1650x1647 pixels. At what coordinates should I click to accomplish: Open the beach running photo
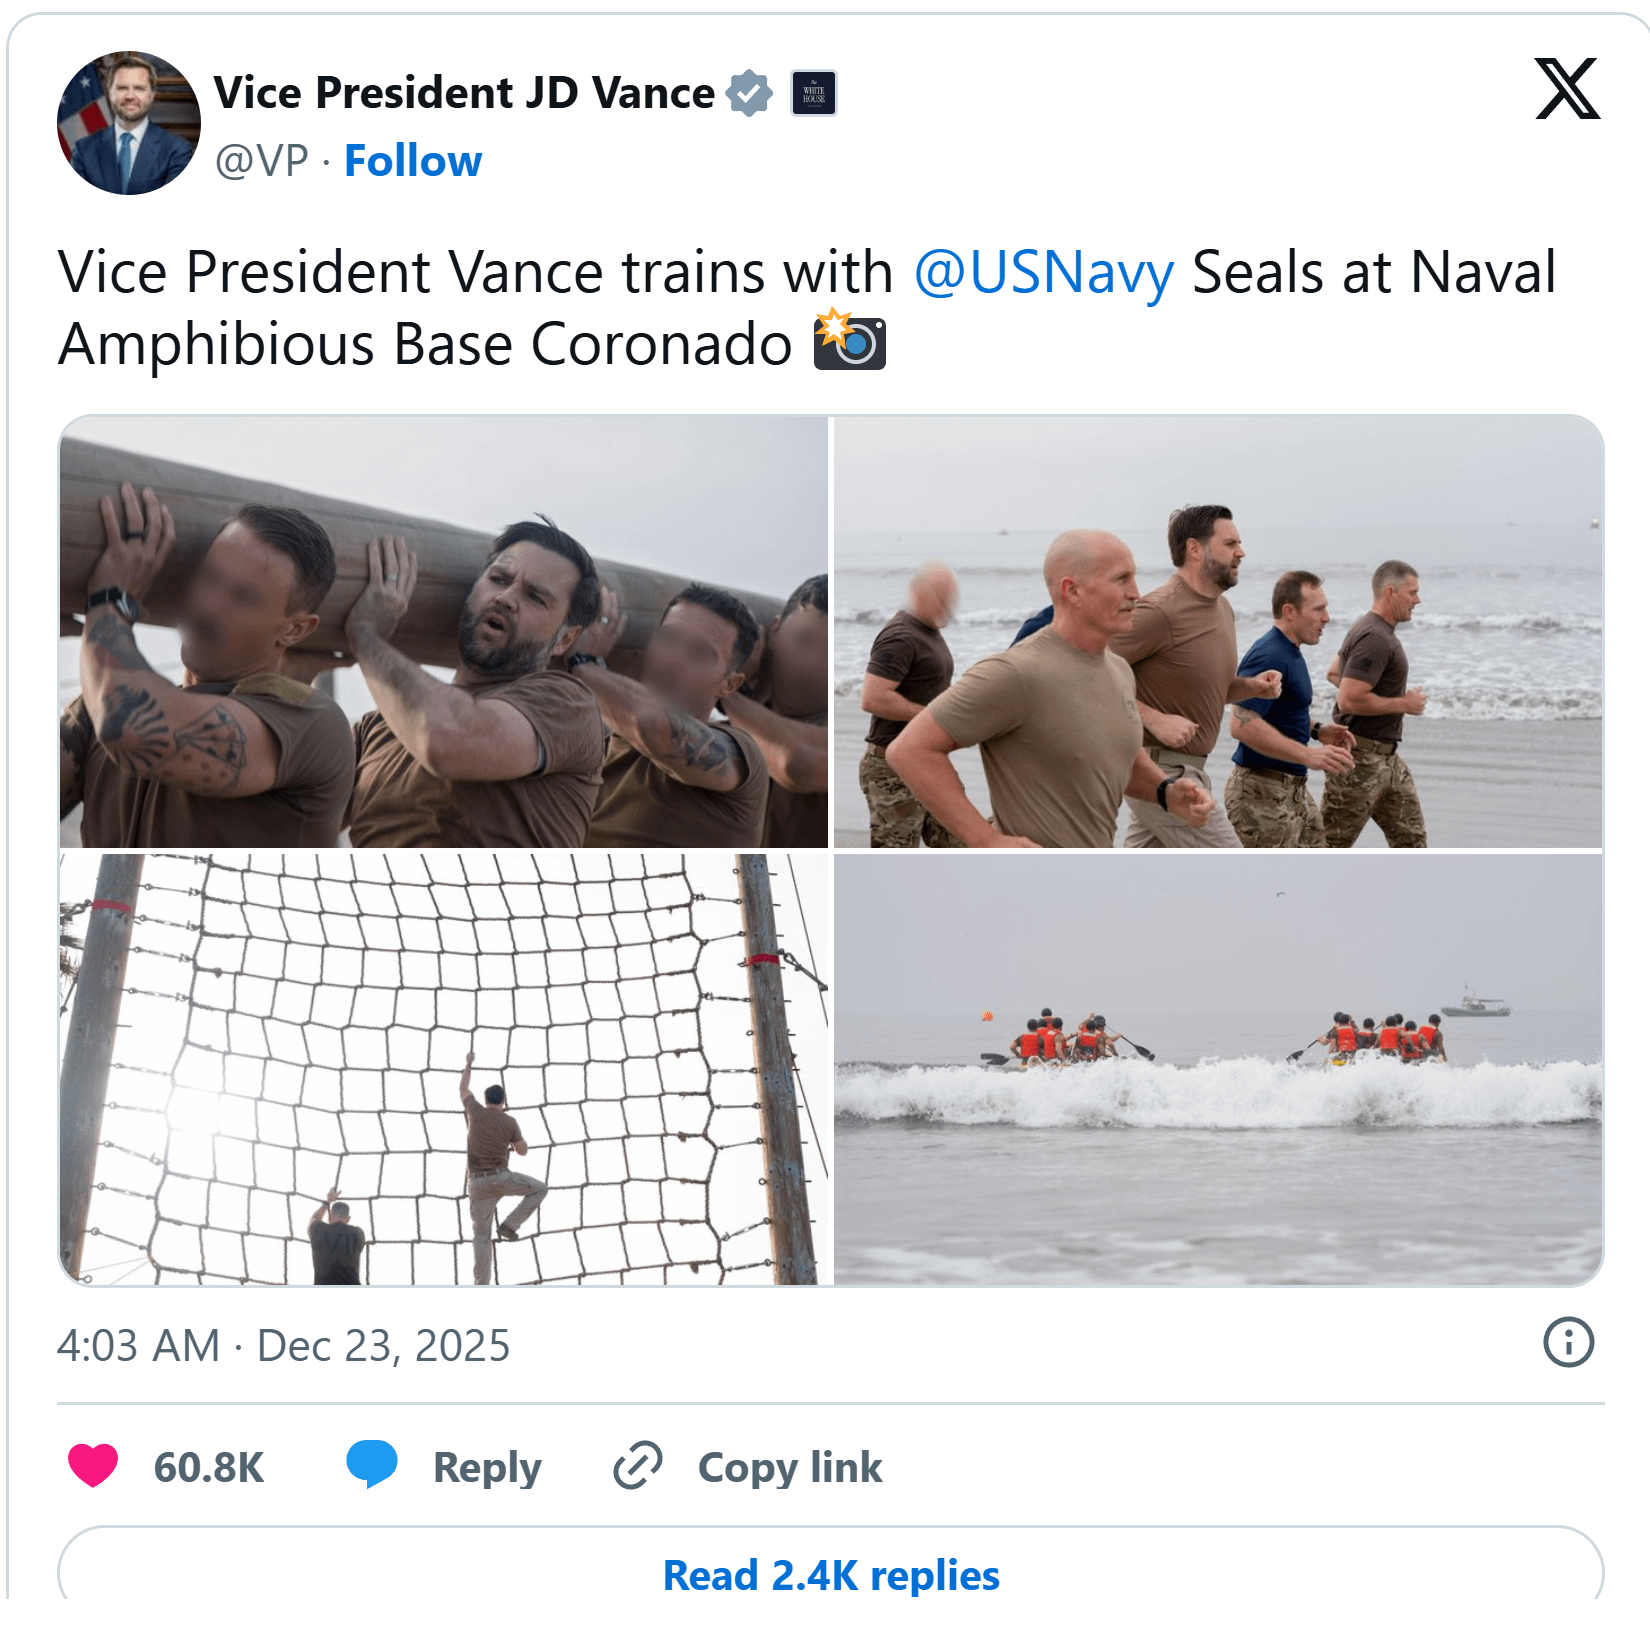(x=1218, y=632)
